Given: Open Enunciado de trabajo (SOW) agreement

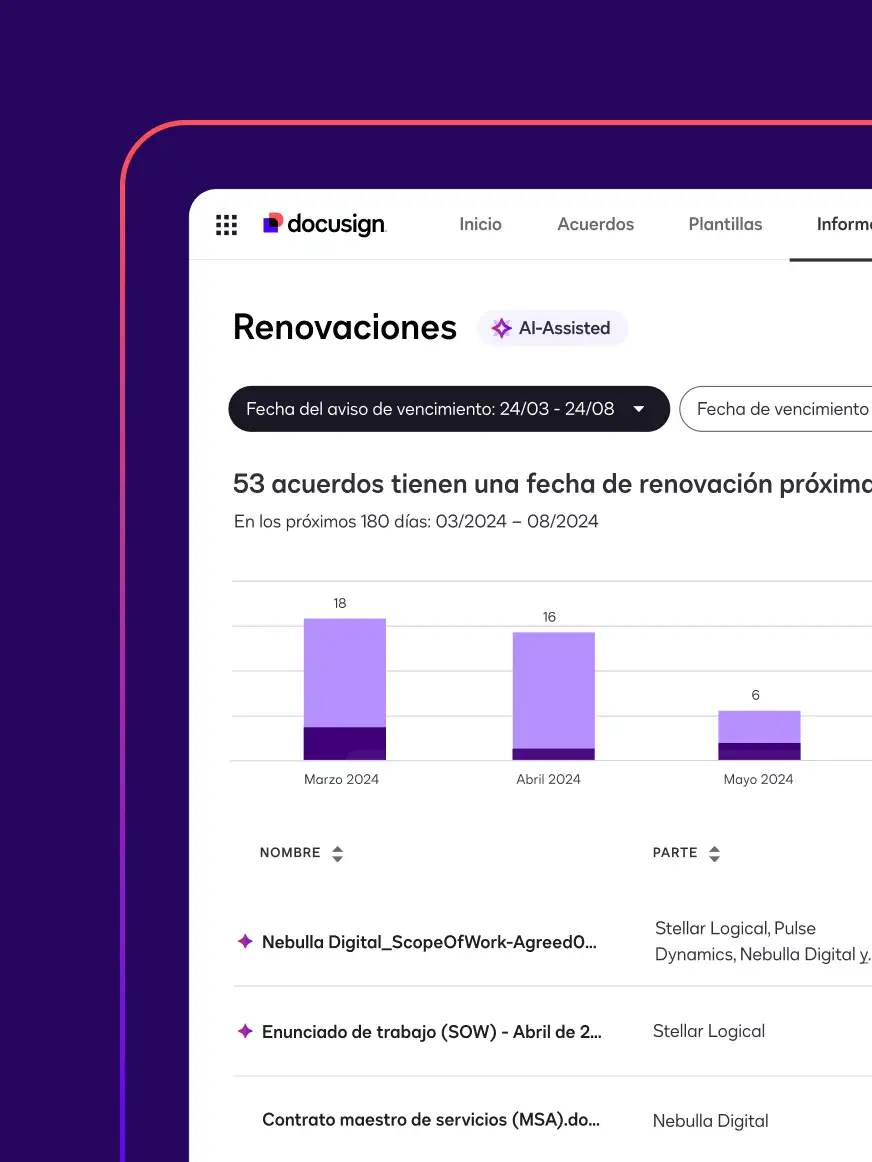Looking at the screenshot, I should 431,1032.
